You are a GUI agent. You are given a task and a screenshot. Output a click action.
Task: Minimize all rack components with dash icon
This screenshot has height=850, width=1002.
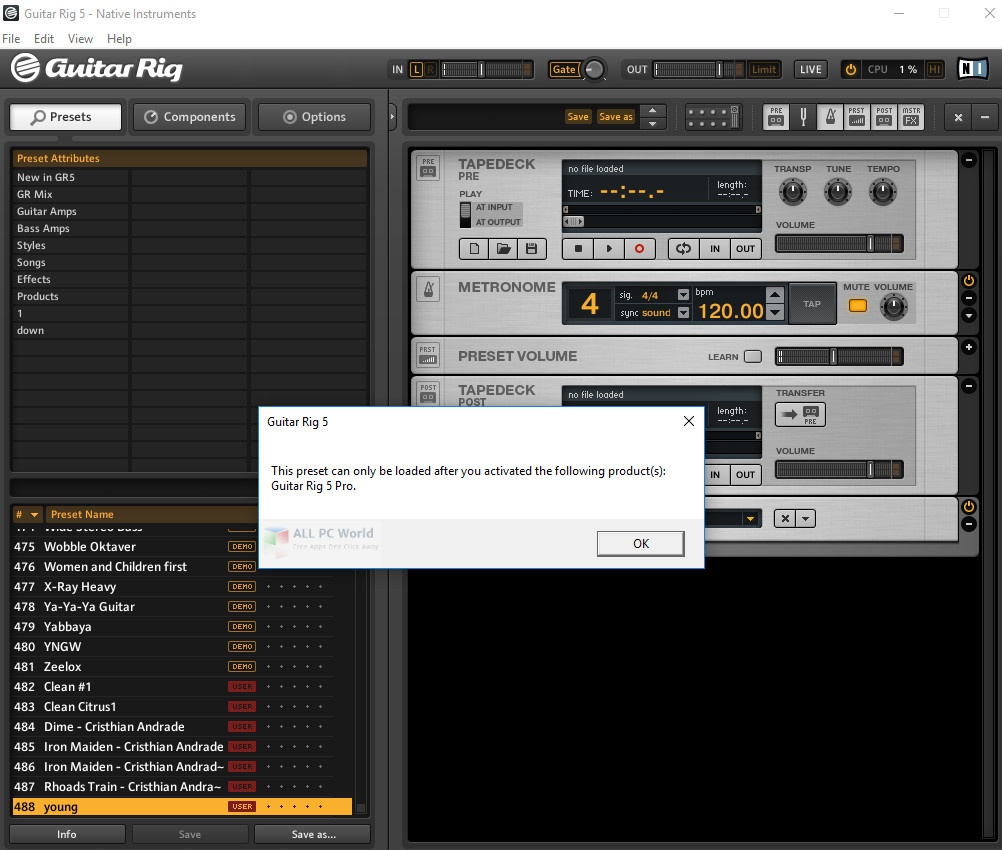[x=985, y=117]
